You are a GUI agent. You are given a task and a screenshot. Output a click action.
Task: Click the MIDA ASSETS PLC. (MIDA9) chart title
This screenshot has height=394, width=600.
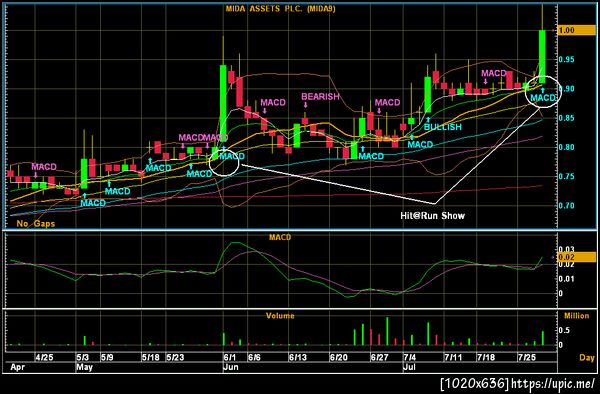click(x=280, y=8)
